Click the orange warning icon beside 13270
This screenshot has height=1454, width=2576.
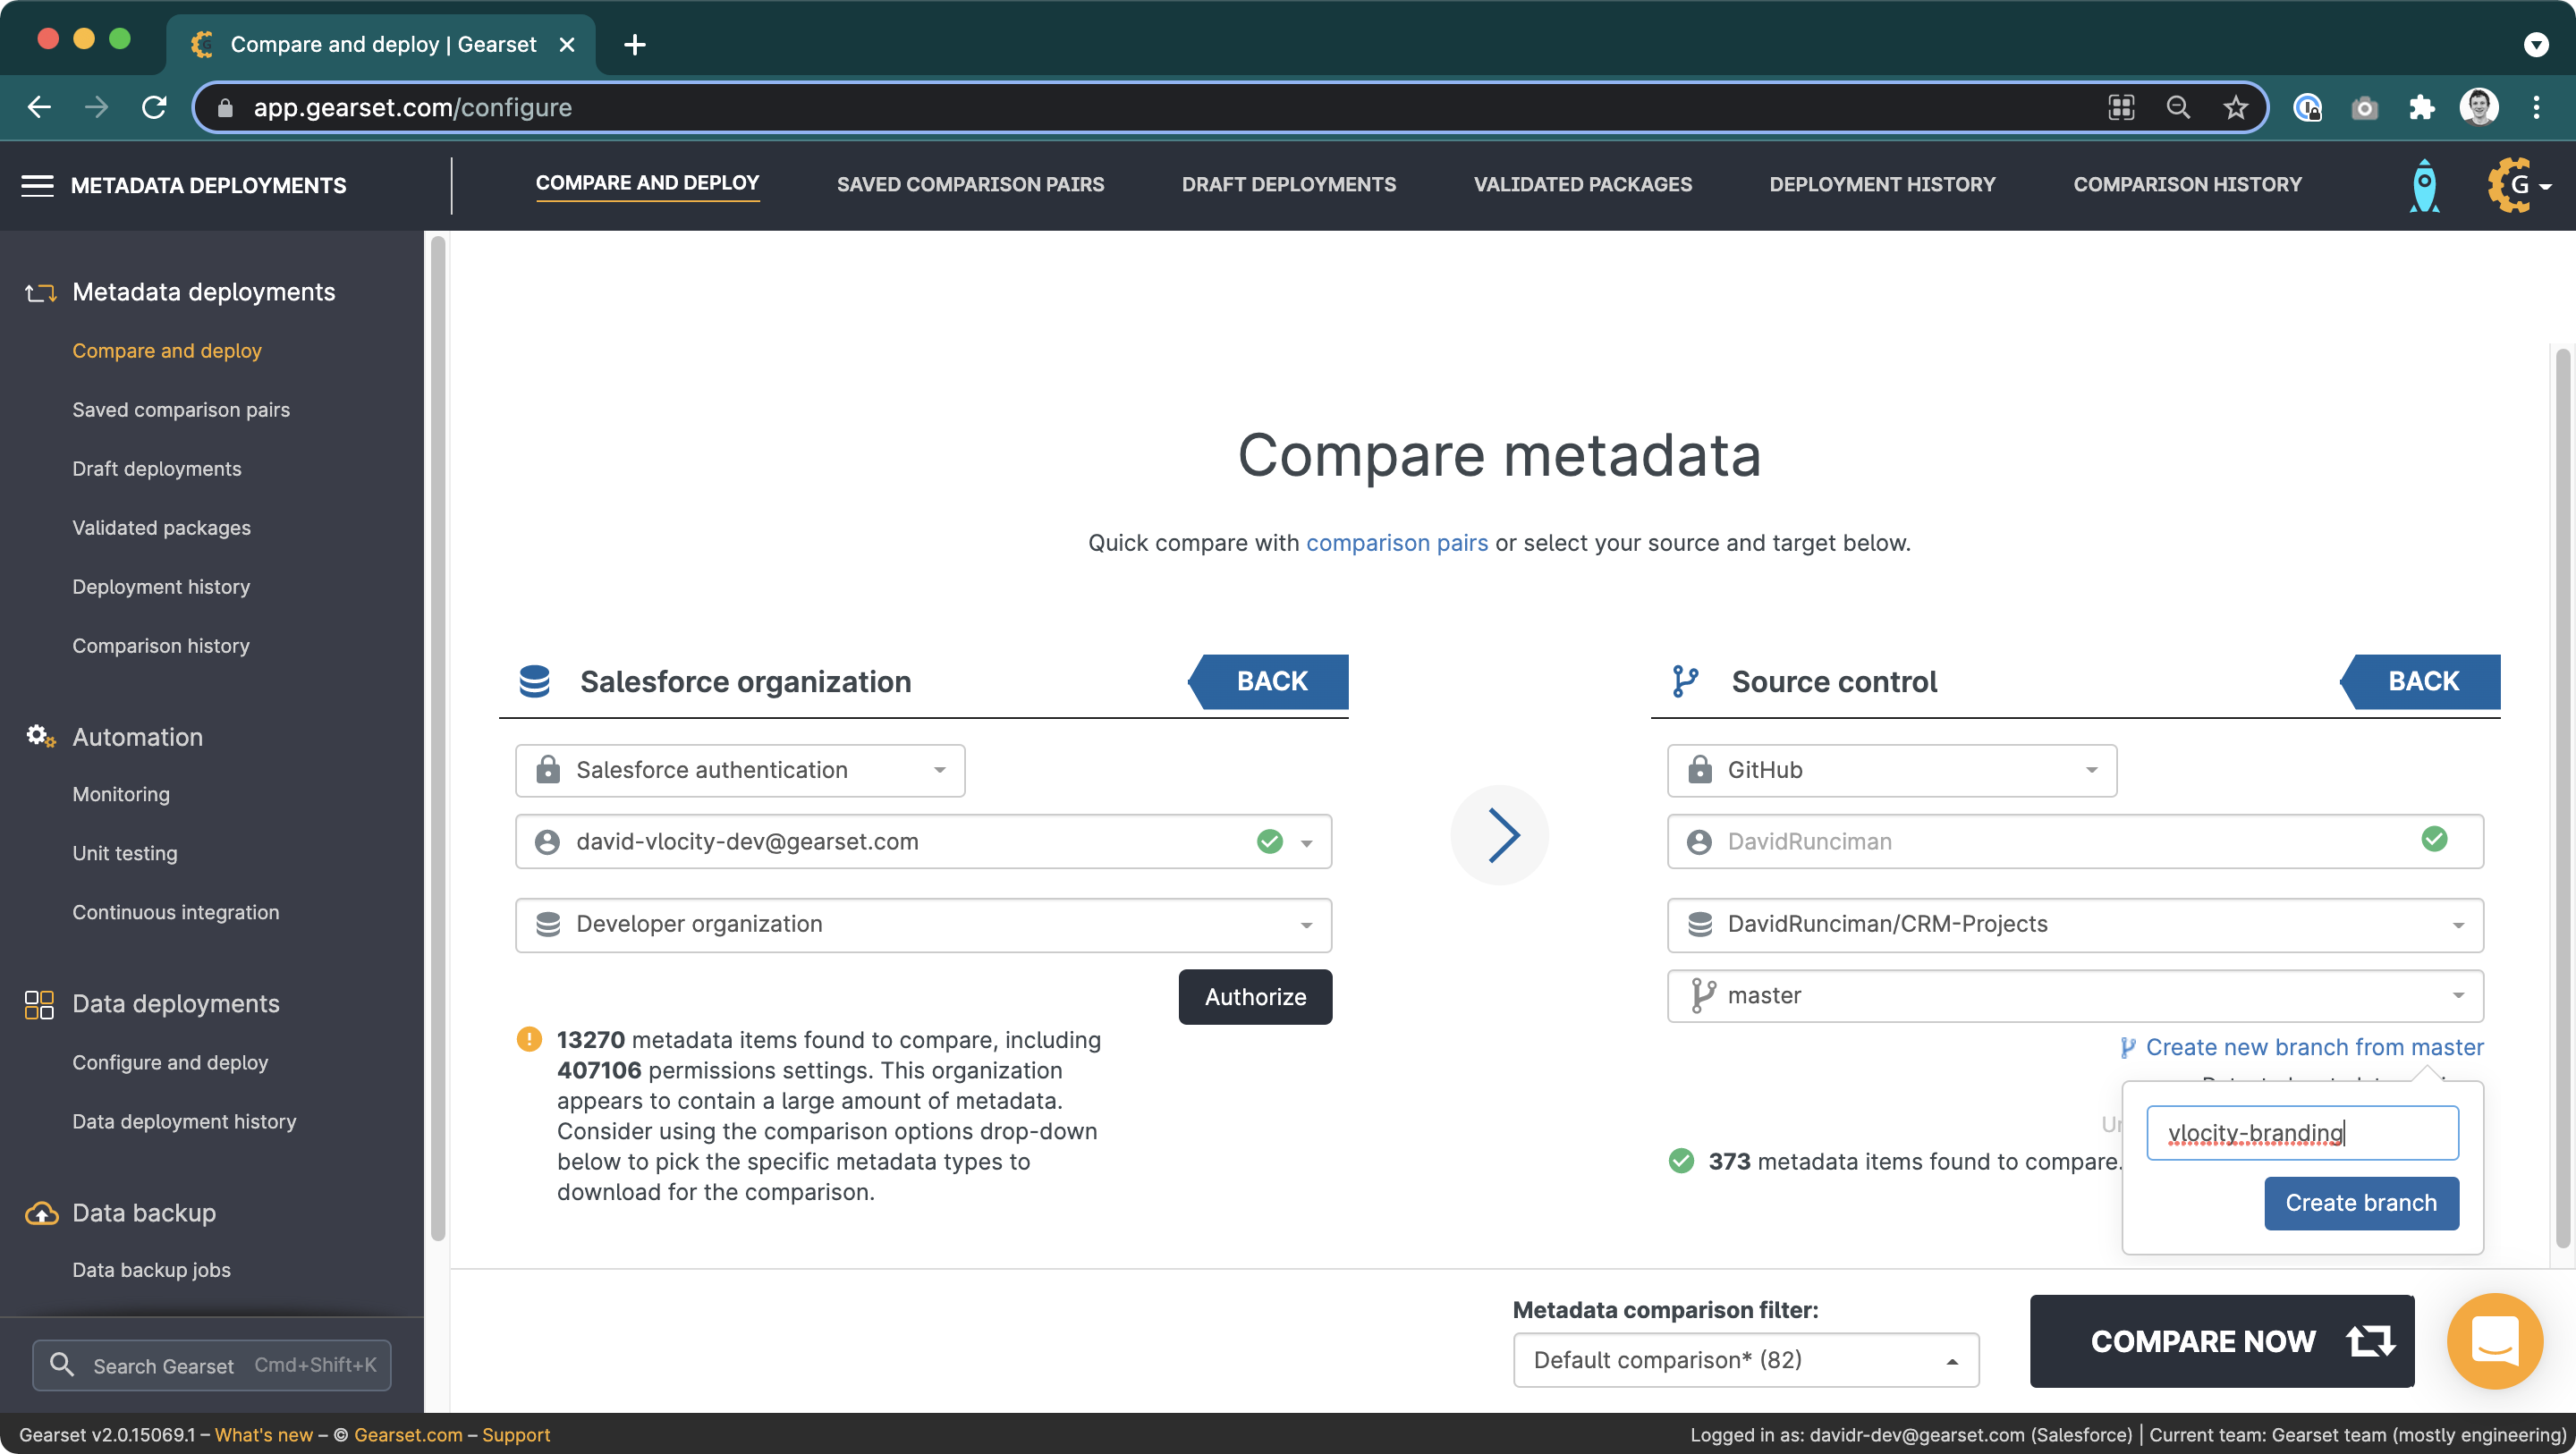pos(529,1040)
